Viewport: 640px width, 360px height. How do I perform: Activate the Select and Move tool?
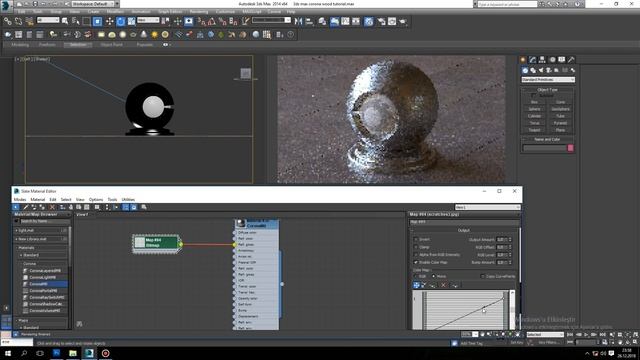click(109, 21)
